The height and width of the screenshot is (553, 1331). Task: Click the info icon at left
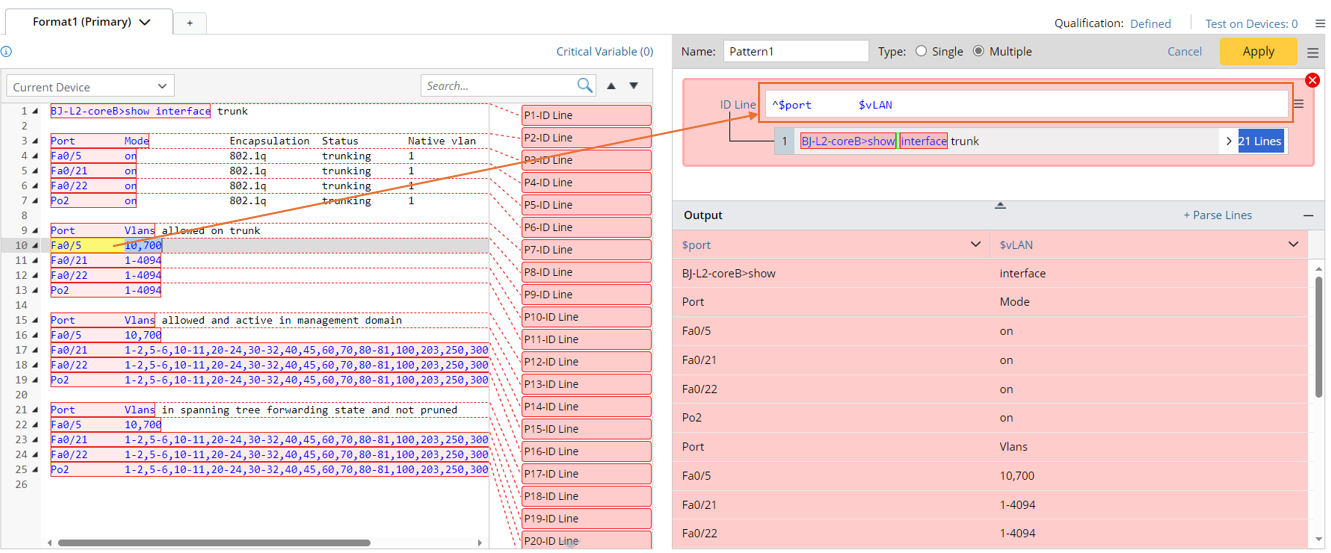coord(7,52)
